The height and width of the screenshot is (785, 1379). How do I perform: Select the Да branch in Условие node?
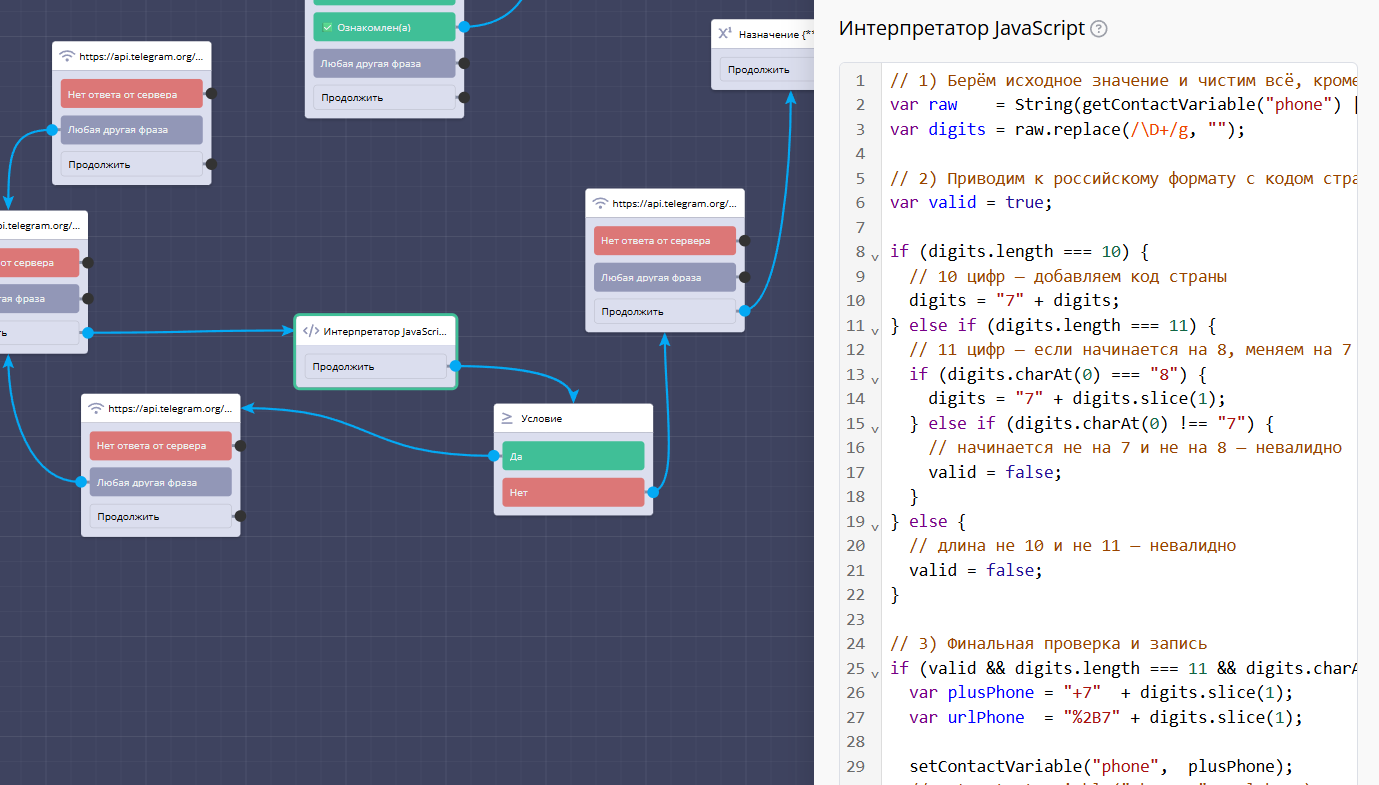click(573, 456)
